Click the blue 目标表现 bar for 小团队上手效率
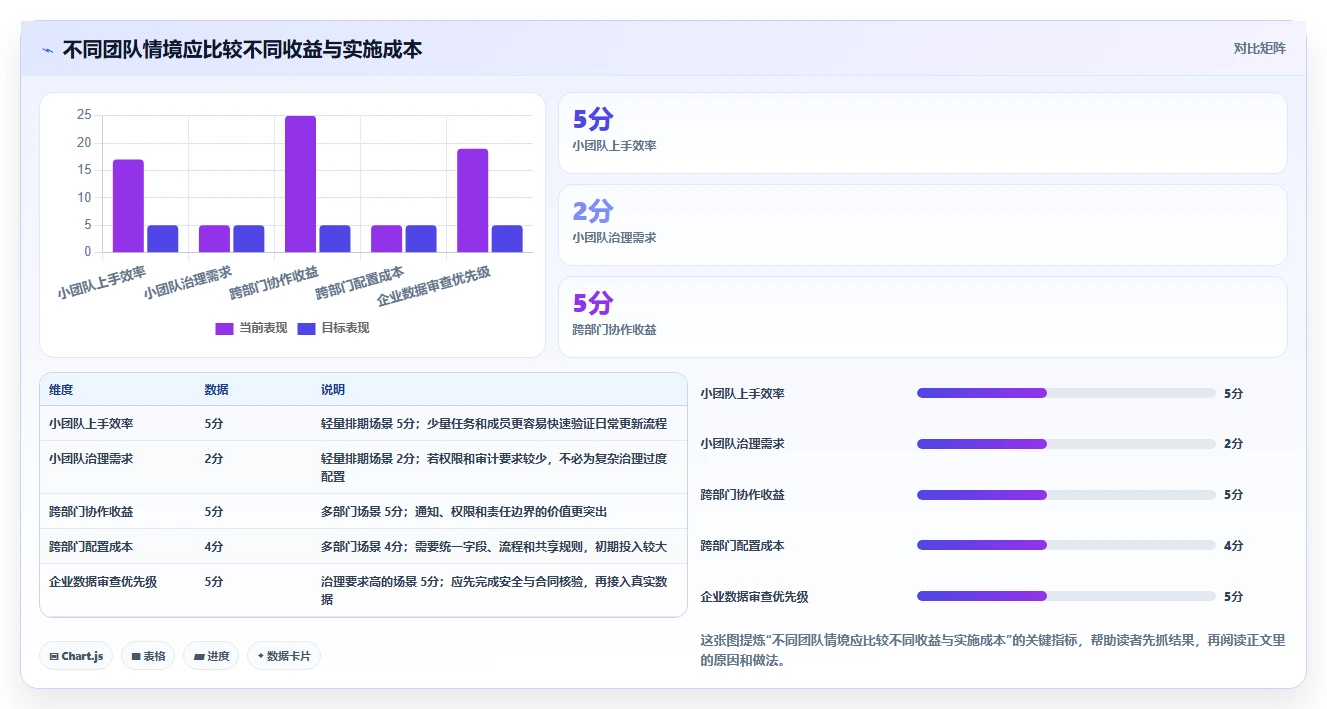 click(x=163, y=239)
